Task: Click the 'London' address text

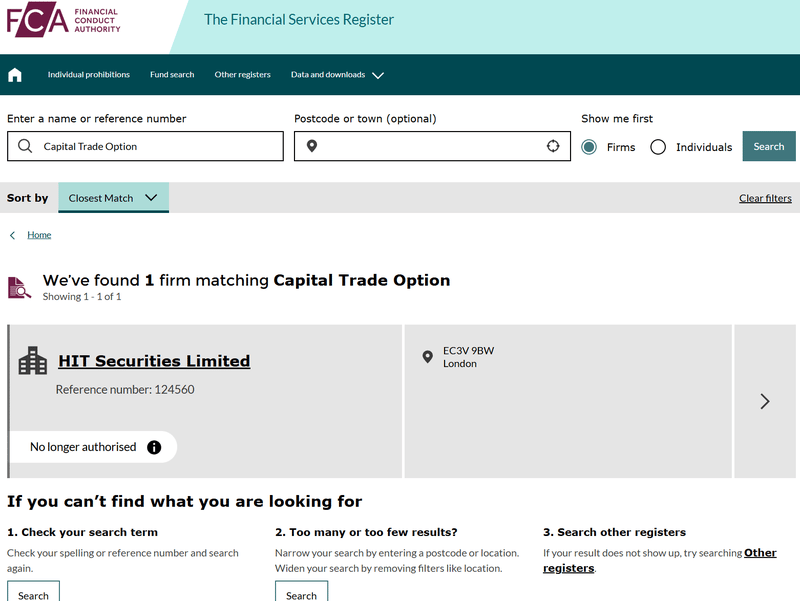Action: (x=460, y=364)
